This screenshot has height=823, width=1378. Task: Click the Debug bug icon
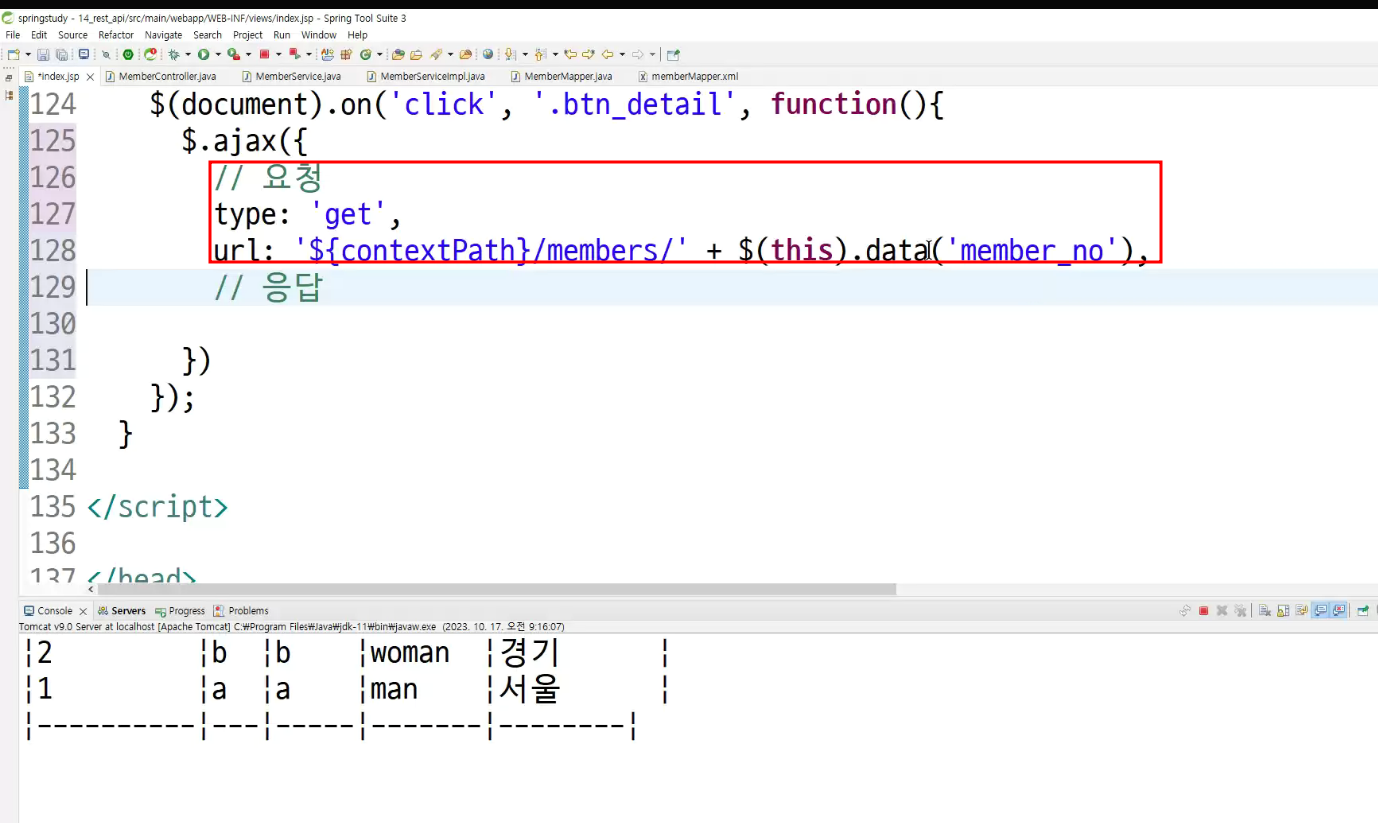tap(174, 54)
